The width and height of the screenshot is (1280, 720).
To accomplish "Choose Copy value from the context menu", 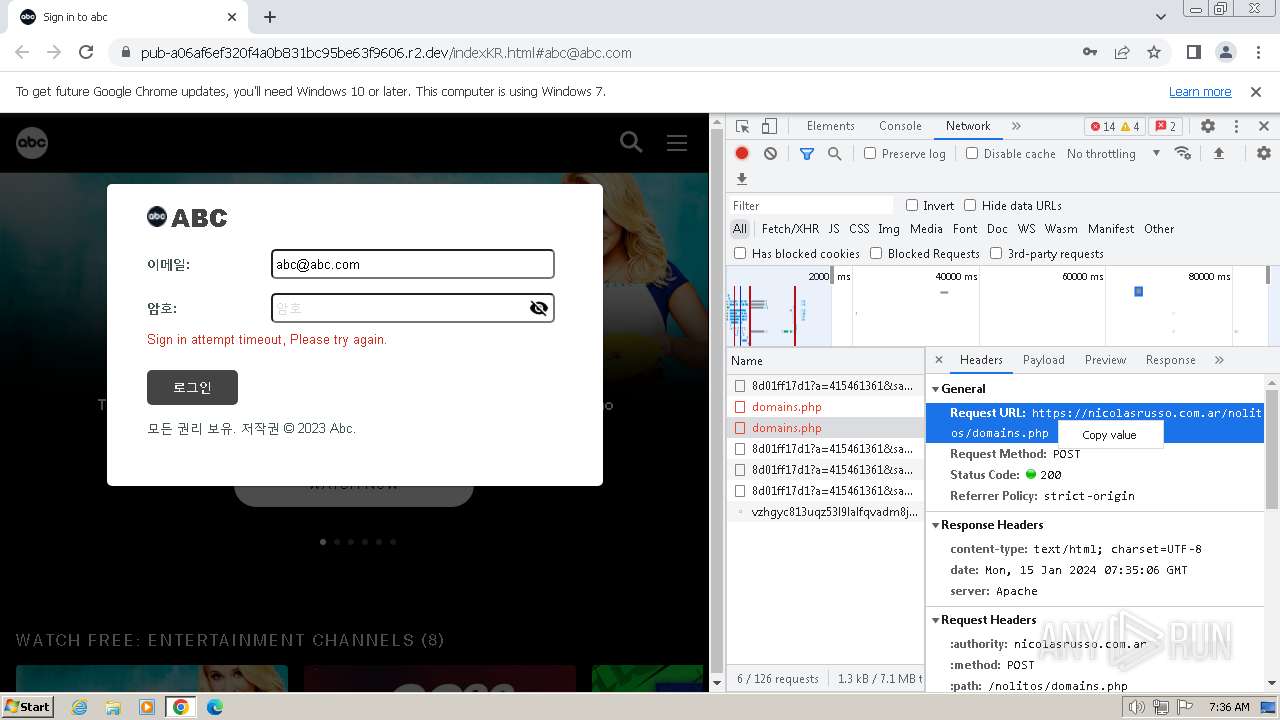I will pyautogui.click(x=1110, y=435).
